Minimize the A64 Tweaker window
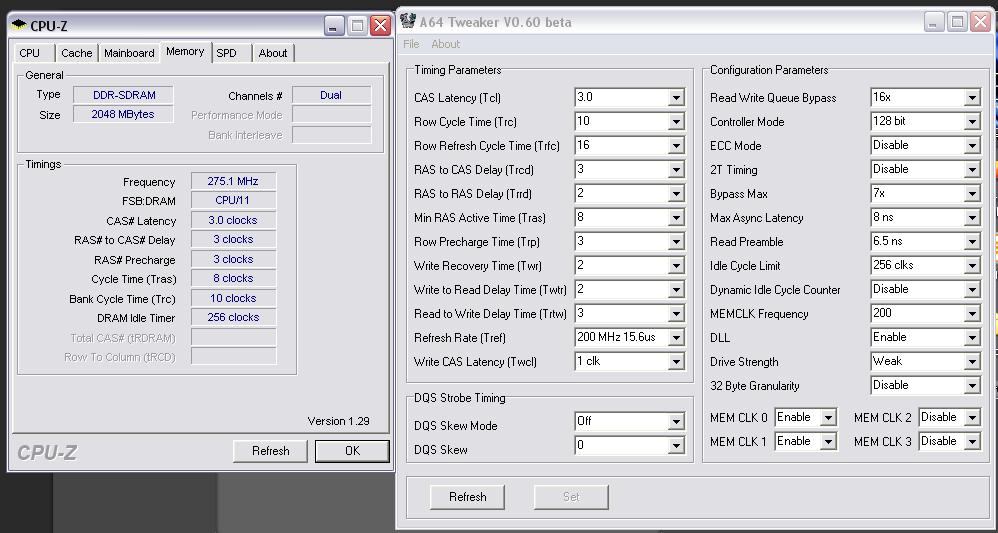Image resolution: width=998 pixels, height=533 pixels. click(x=934, y=22)
